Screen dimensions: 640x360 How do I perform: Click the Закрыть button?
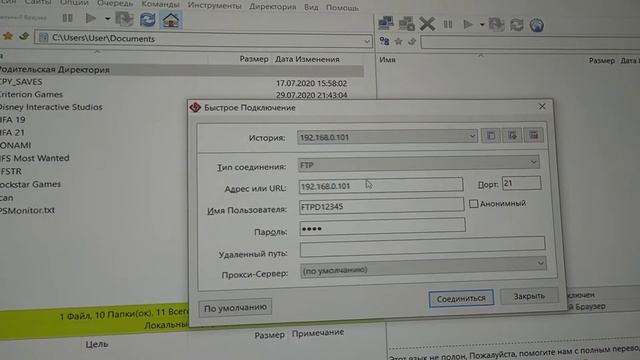point(529,296)
